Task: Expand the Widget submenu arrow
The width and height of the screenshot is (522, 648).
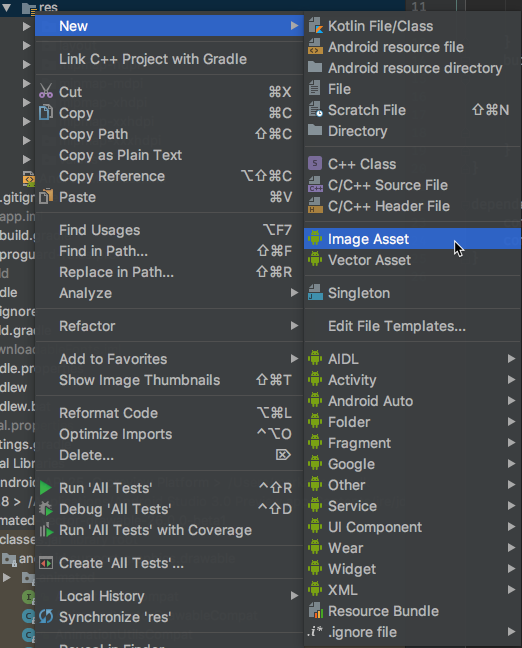Action: (x=512, y=569)
